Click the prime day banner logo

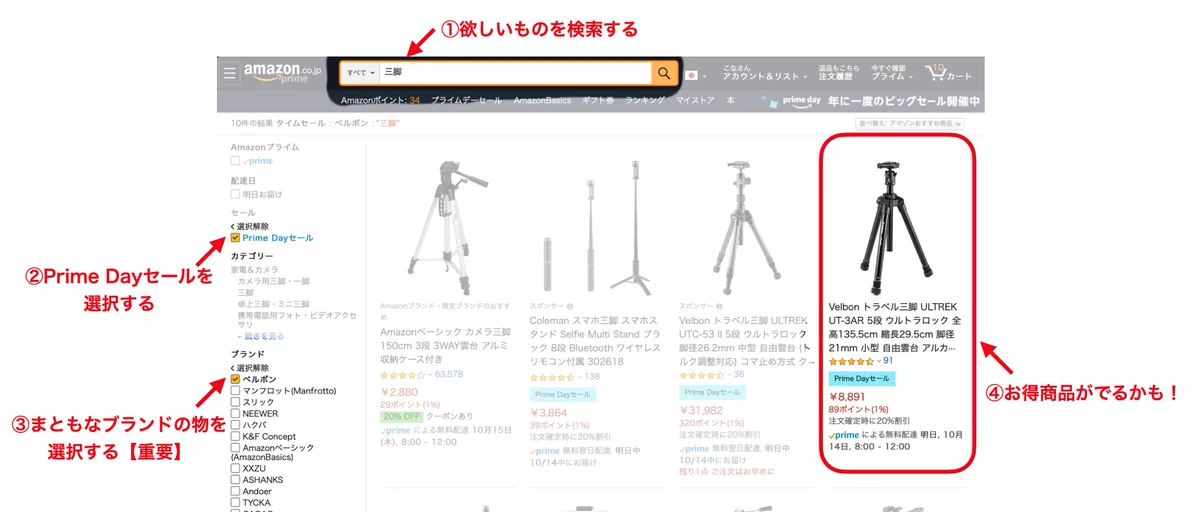tap(801, 102)
